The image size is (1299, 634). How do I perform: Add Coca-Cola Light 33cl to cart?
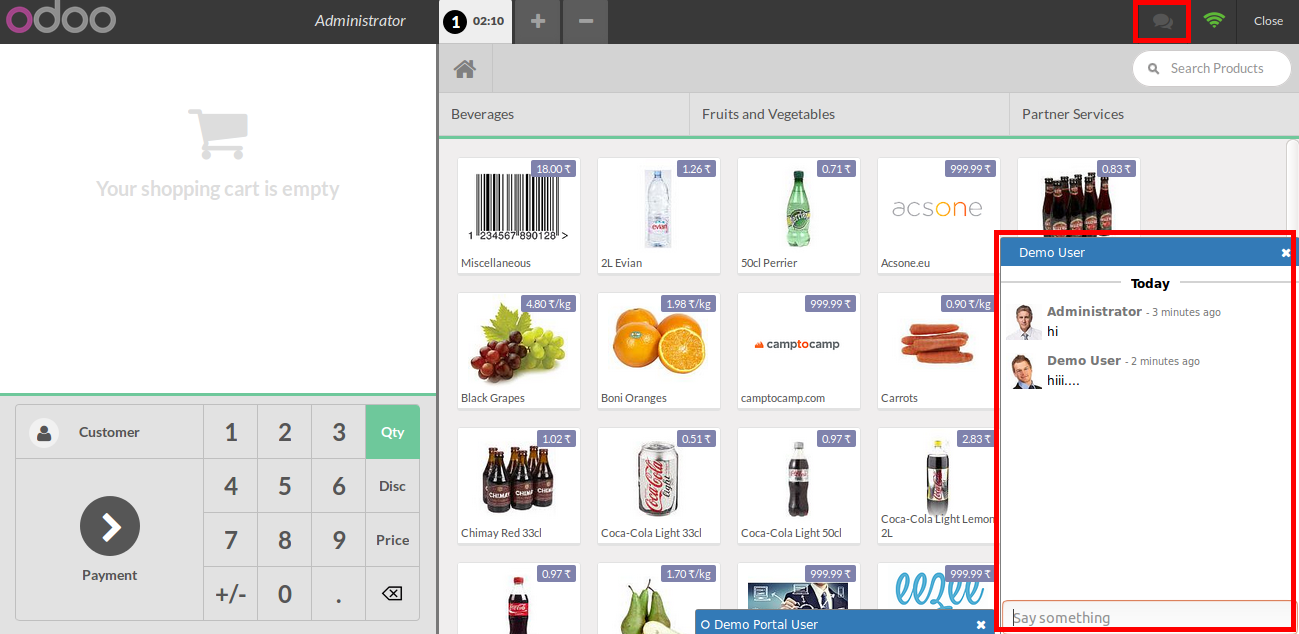pos(659,485)
